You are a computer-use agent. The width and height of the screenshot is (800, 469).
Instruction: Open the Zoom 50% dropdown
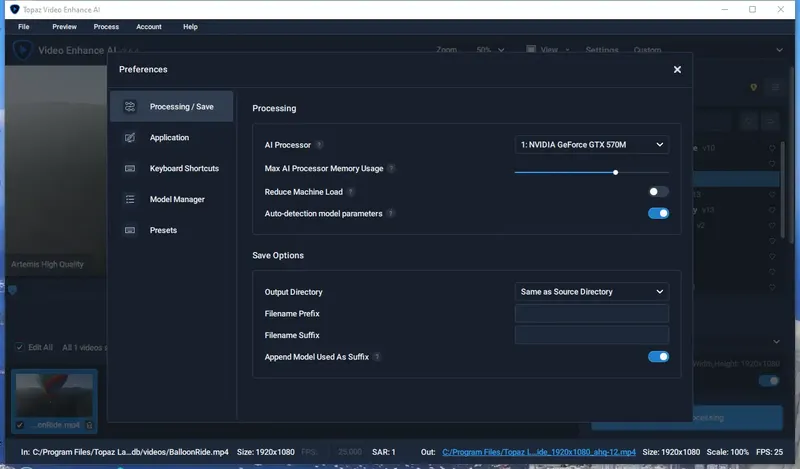[490, 50]
